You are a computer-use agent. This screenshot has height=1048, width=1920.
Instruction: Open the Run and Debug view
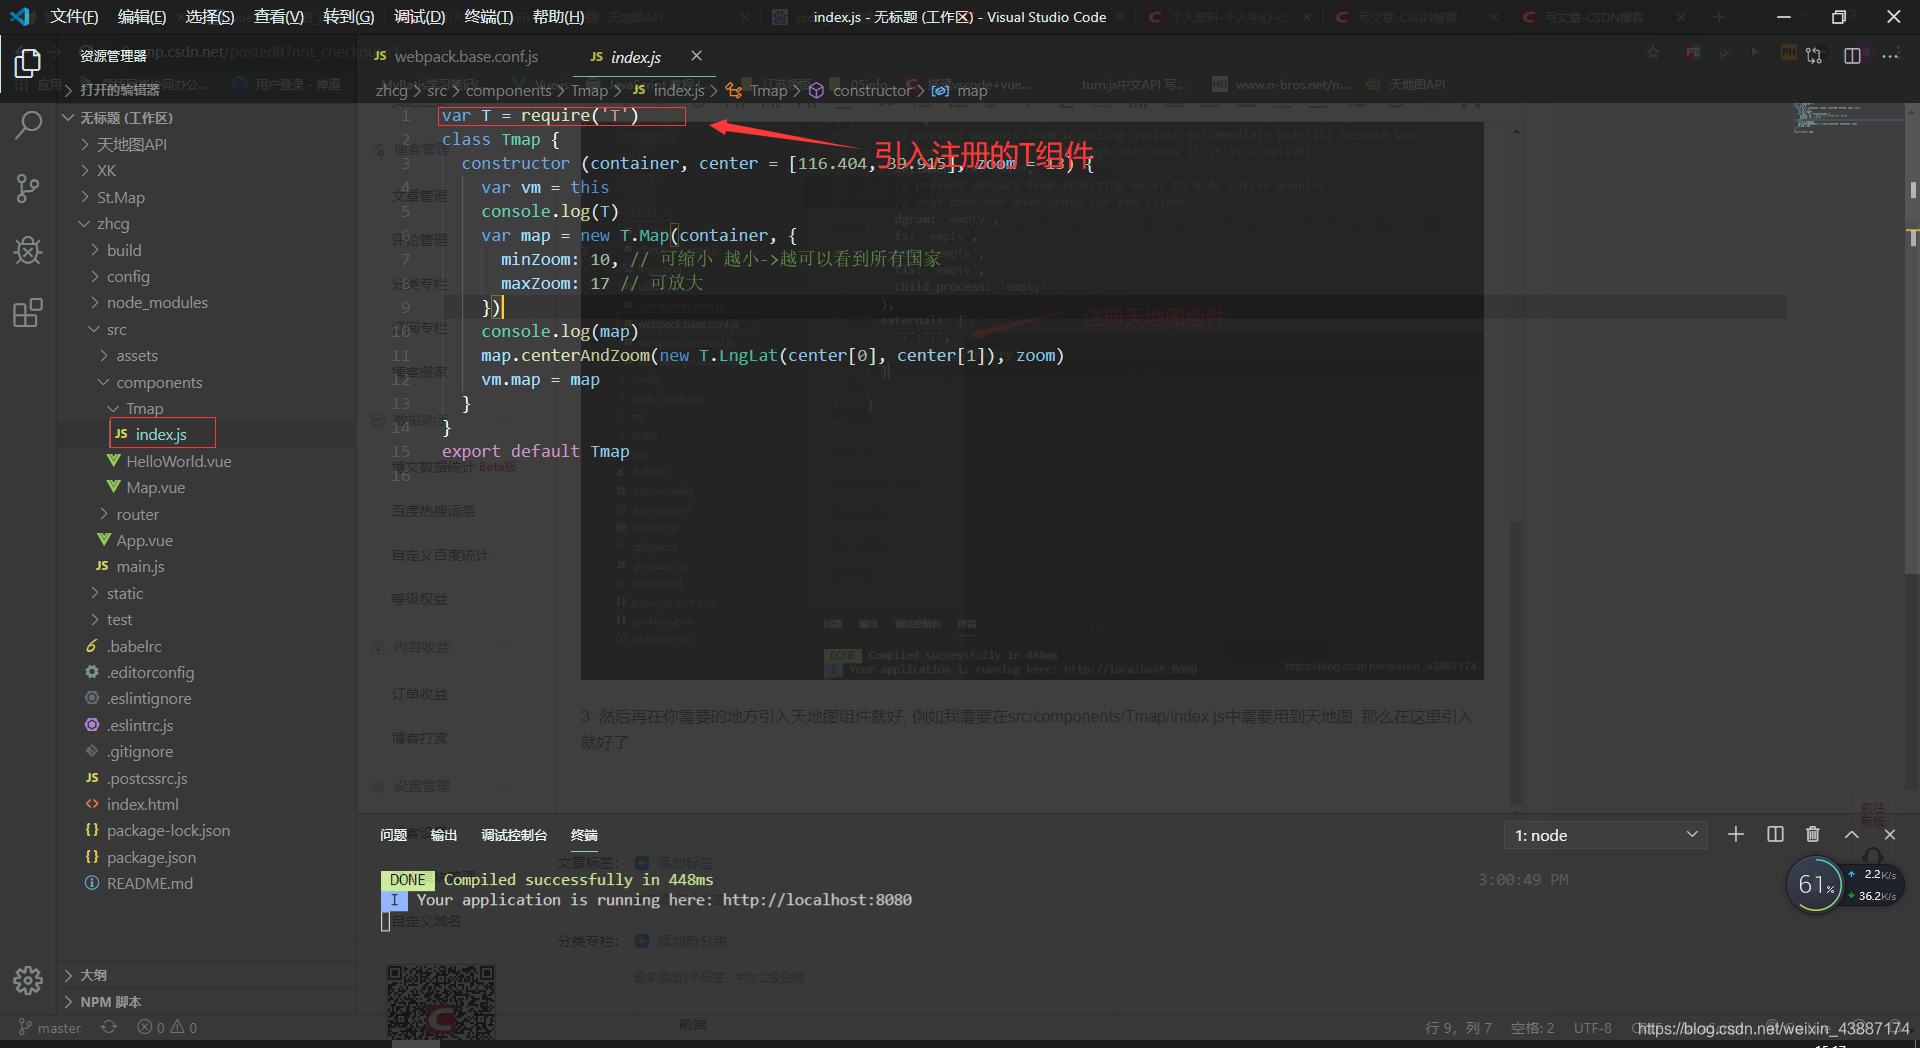coord(28,250)
